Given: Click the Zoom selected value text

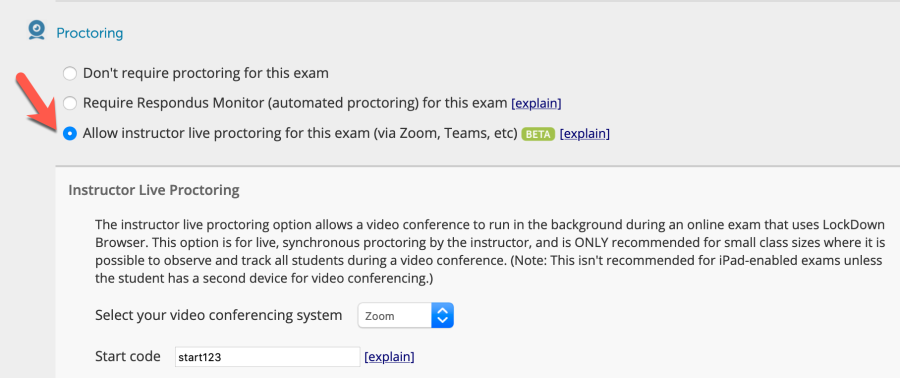Looking at the screenshot, I should pyautogui.click(x=380, y=316).
